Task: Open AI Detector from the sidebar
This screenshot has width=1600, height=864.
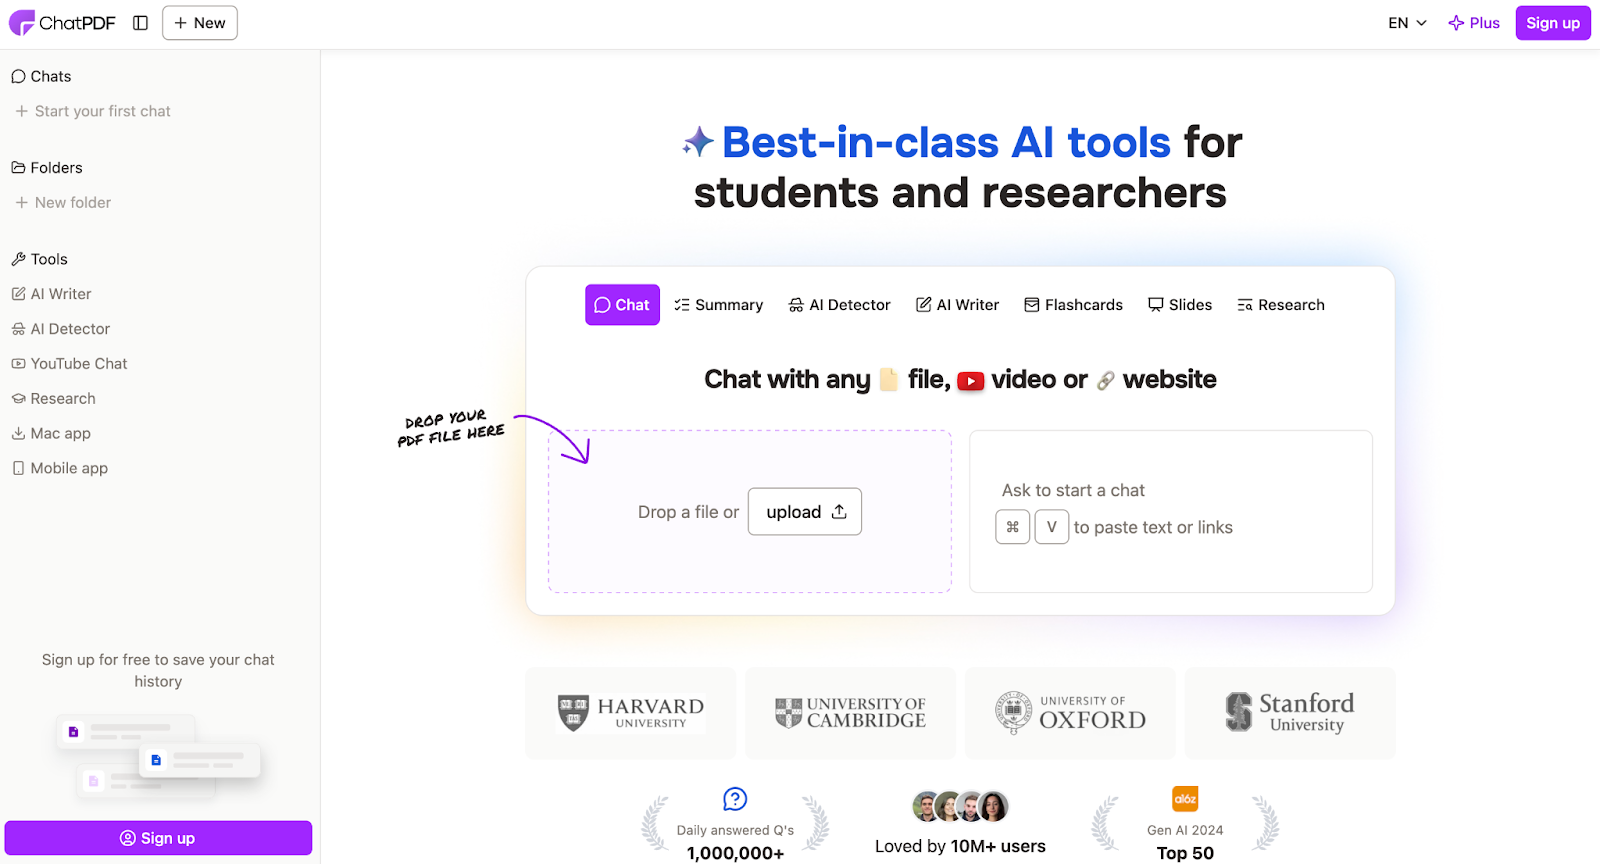Action: point(69,329)
